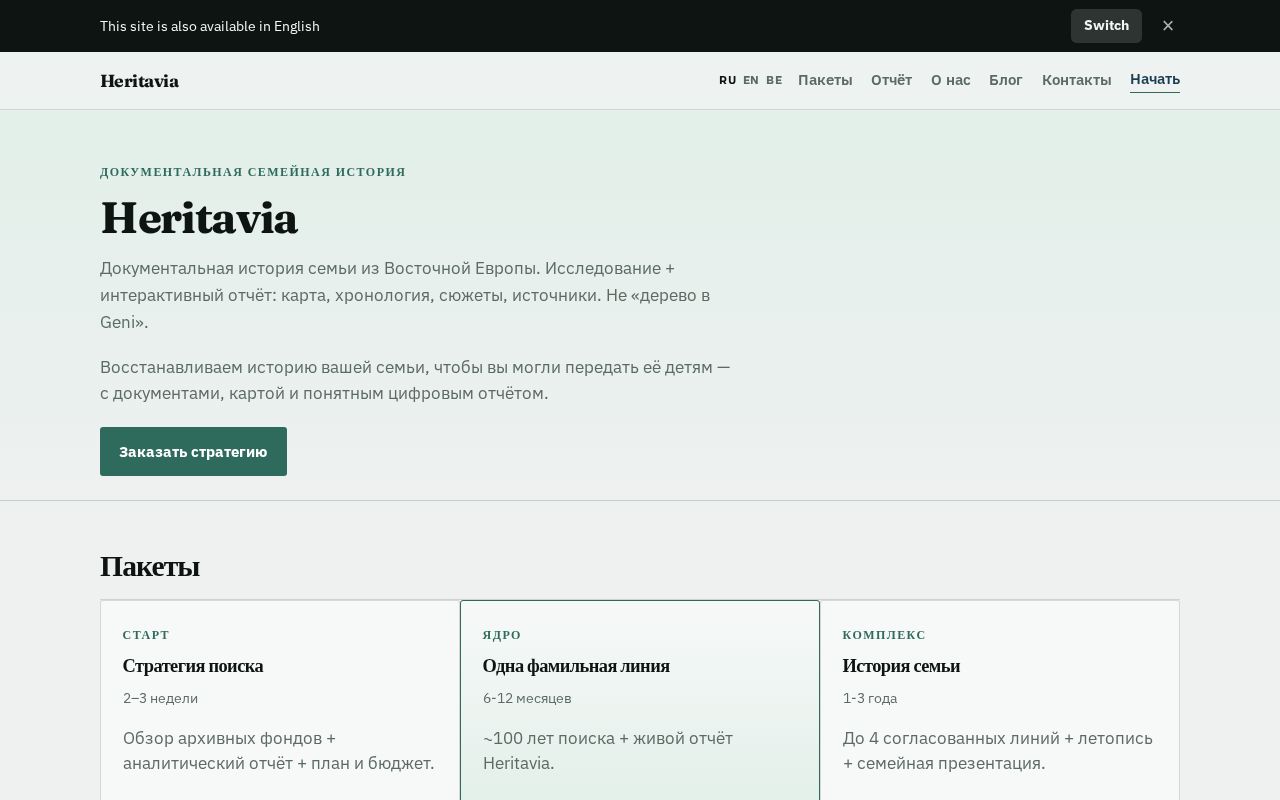Click the 2–3 недели duration text
Viewport: 1280px width, 800px height.
tap(160, 698)
